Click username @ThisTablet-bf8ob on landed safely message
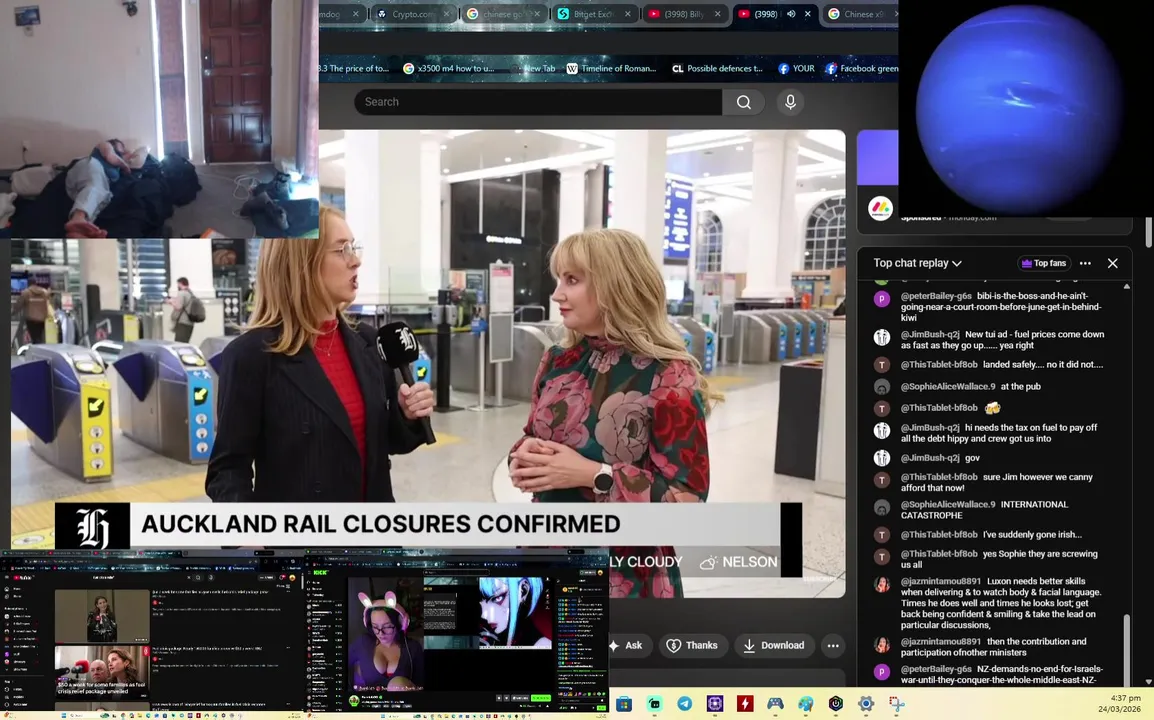The height and width of the screenshot is (720, 1154). point(939,364)
